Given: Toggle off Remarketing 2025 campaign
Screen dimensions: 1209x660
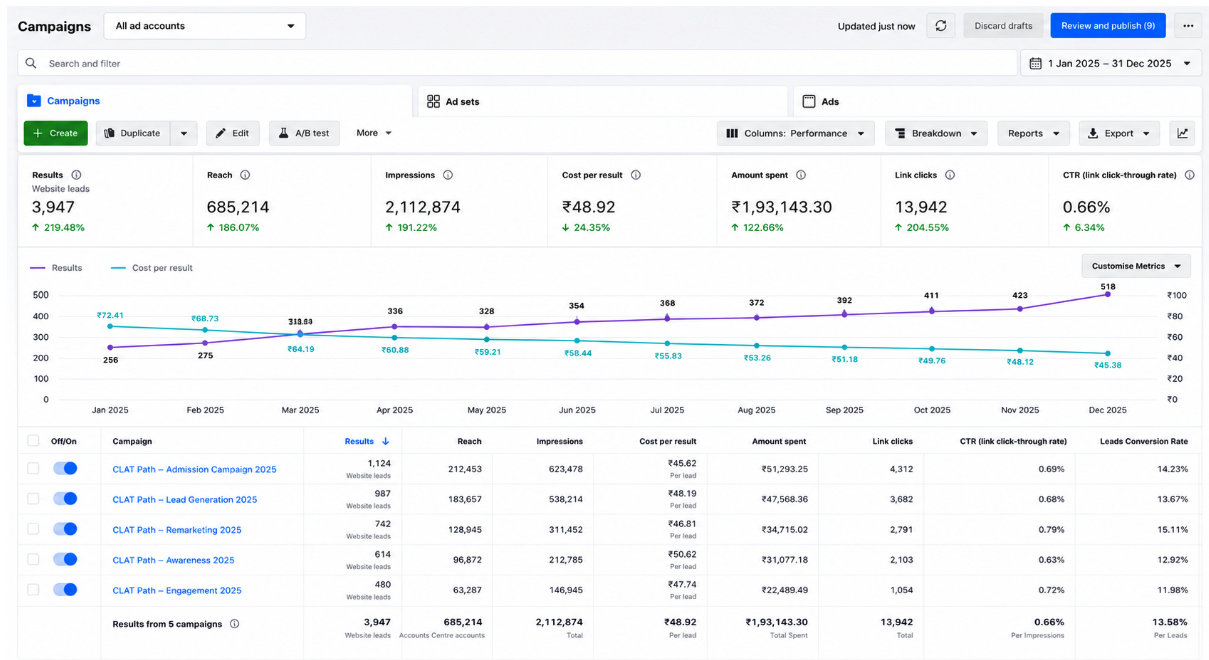Looking at the screenshot, I should click(x=65, y=529).
